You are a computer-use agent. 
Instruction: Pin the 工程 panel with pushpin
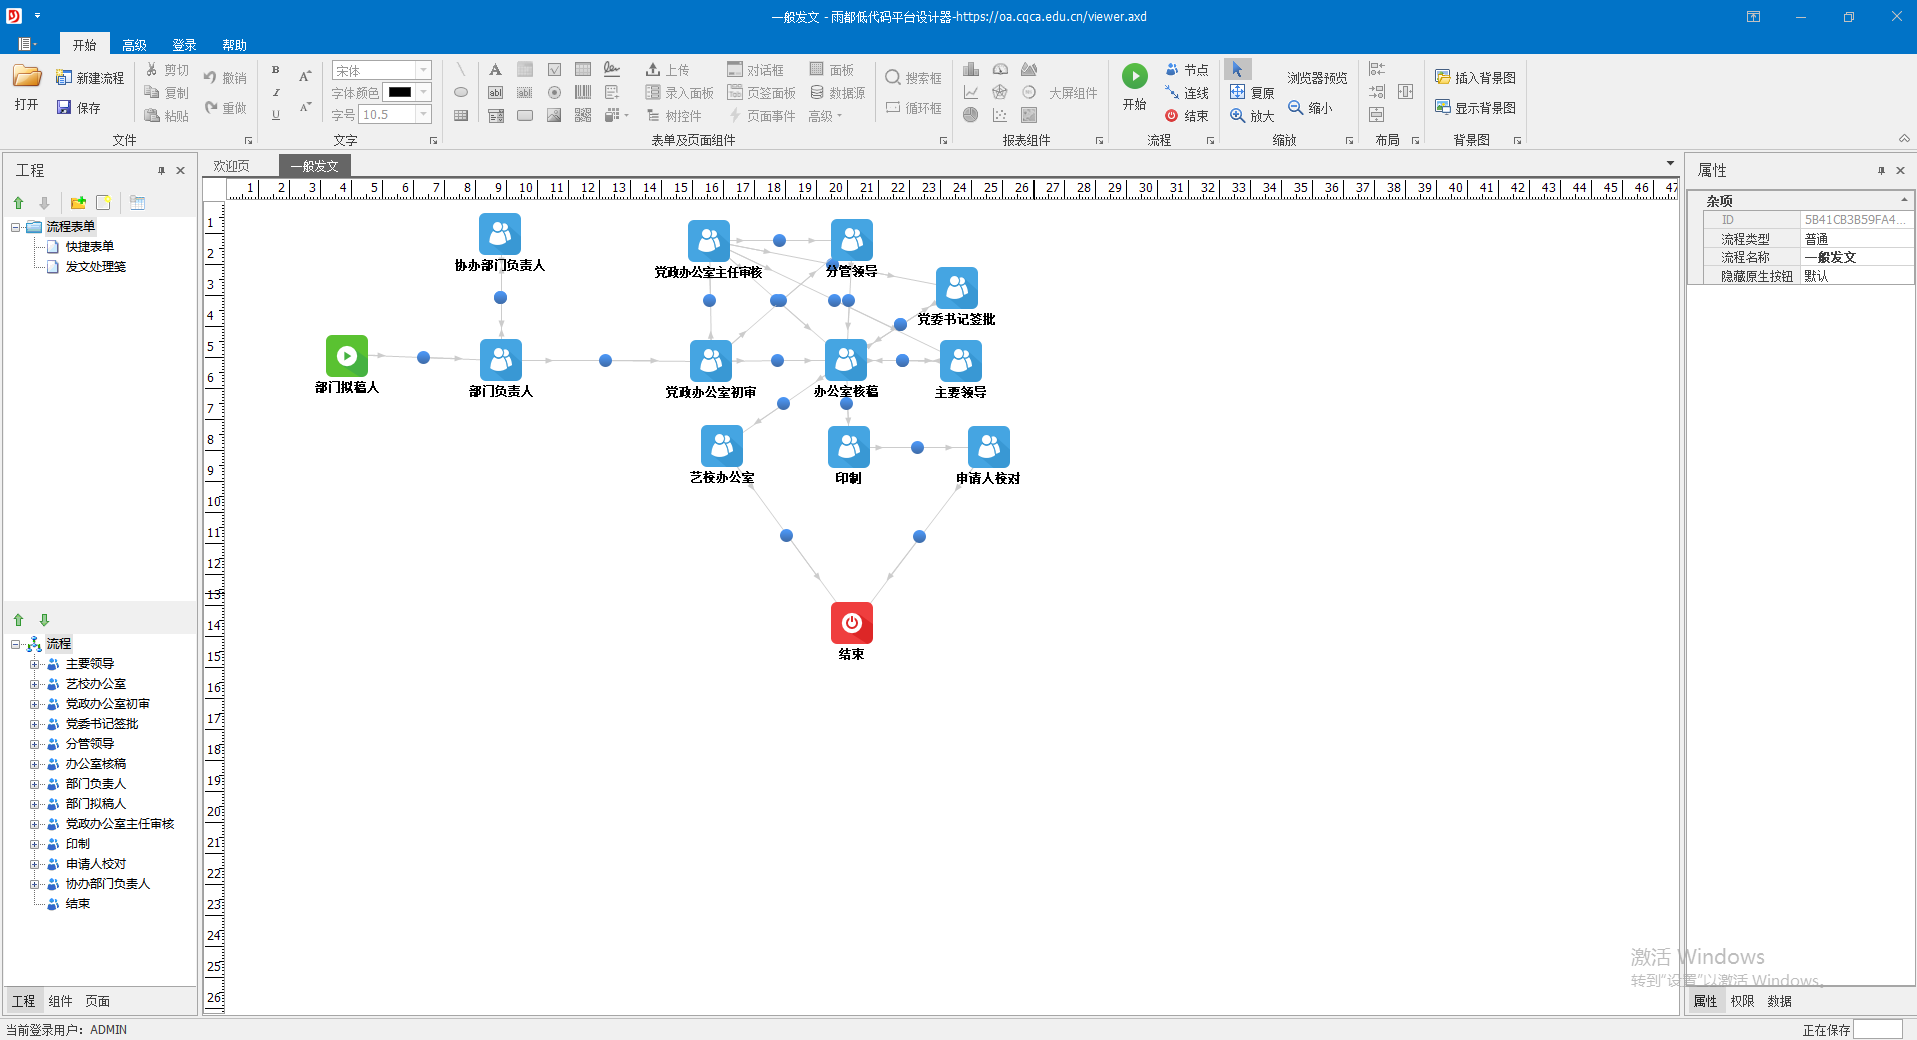click(161, 171)
